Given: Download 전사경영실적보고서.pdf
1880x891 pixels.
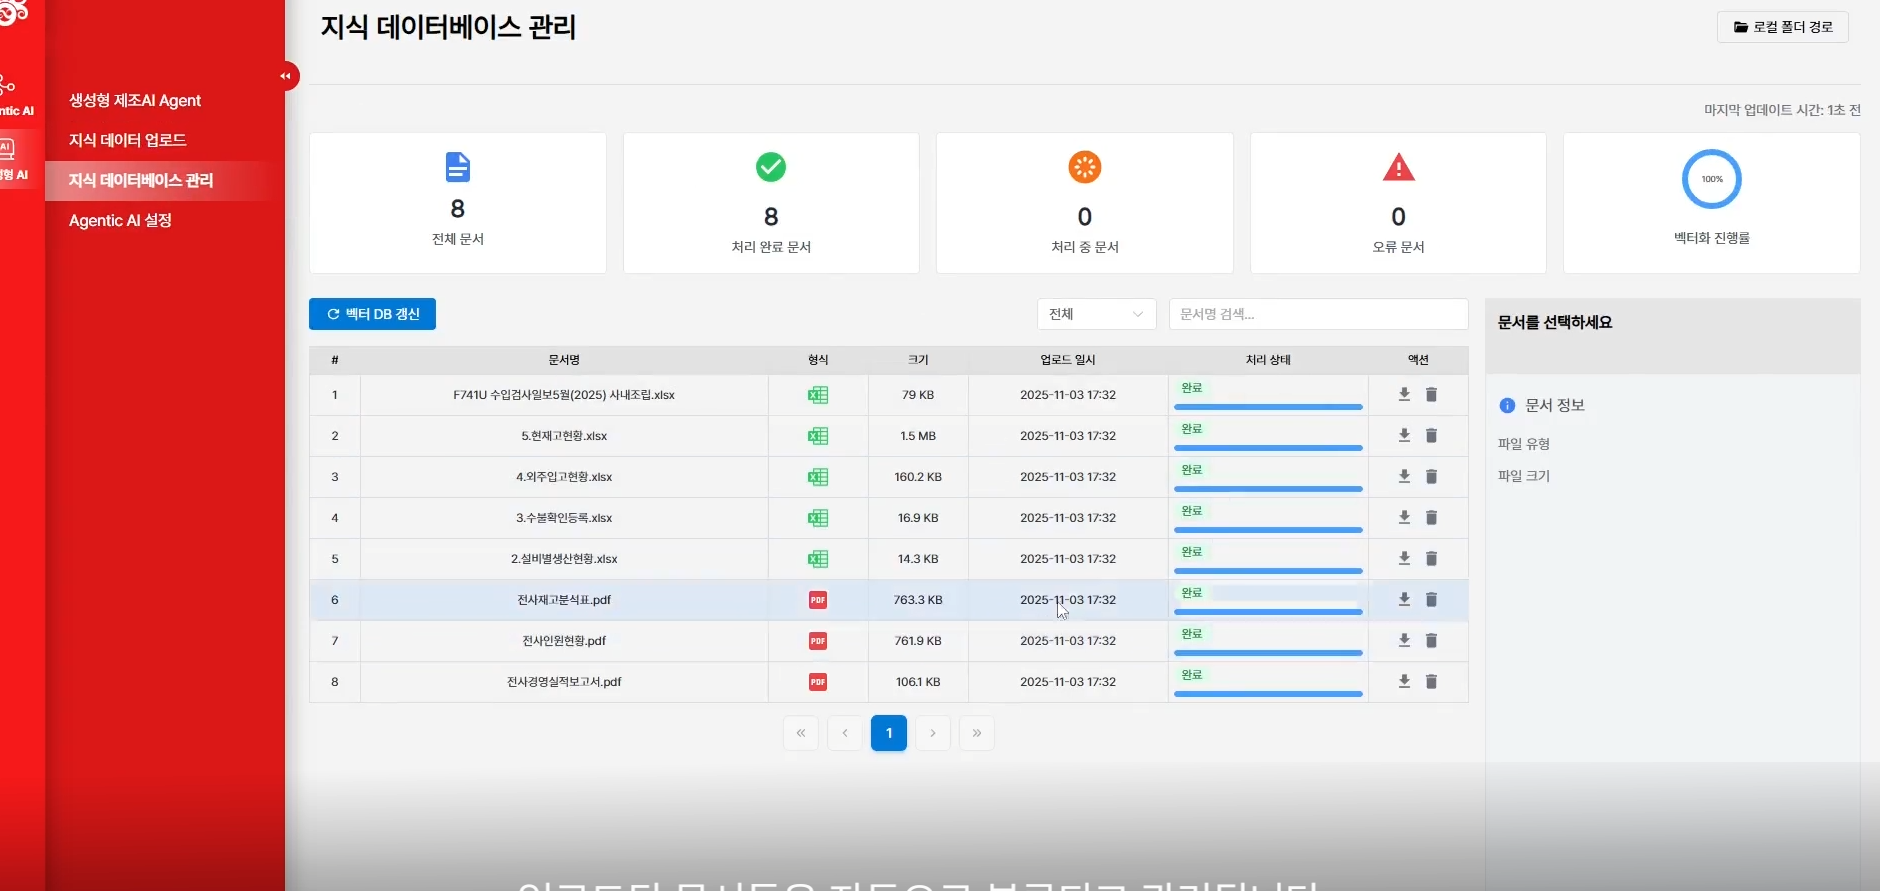Looking at the screenshot, I should pyautogui.click(x=1404, y=681).
